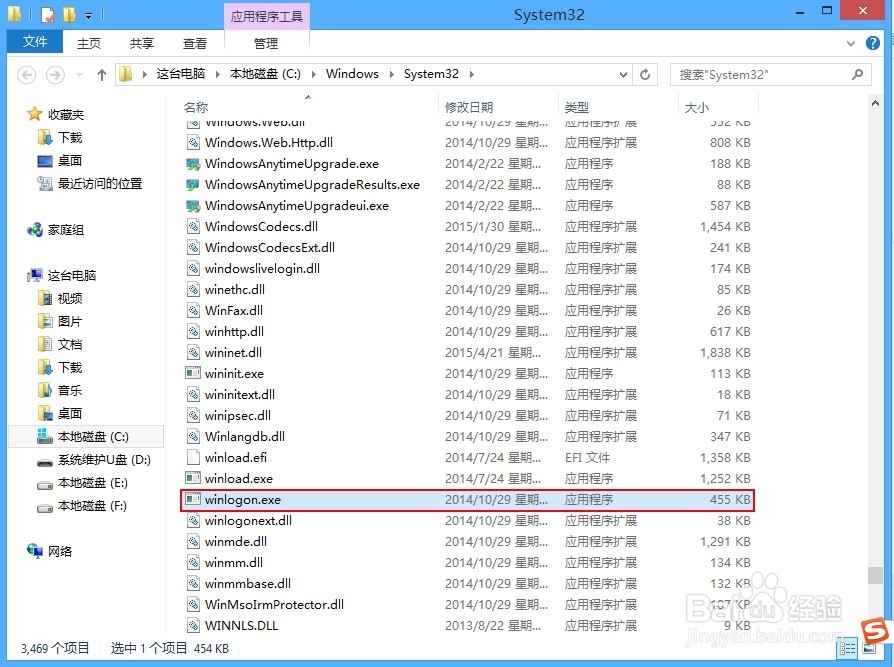Go up one folder level arrow
894x667 pixels.
click(101, 75)
